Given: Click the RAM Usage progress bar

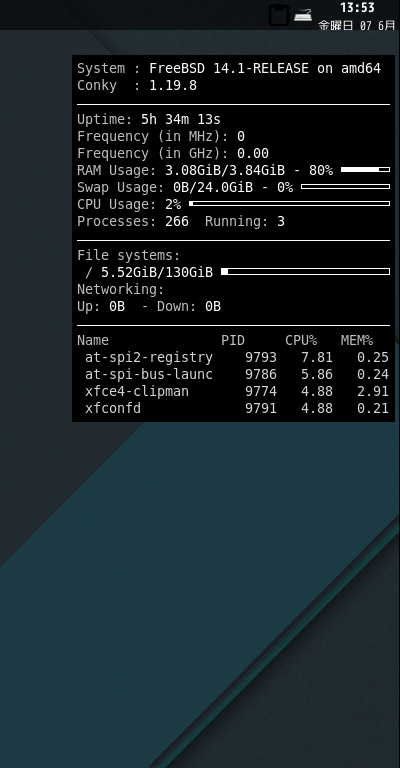Looking at the screenshot, I should (365, 169).
